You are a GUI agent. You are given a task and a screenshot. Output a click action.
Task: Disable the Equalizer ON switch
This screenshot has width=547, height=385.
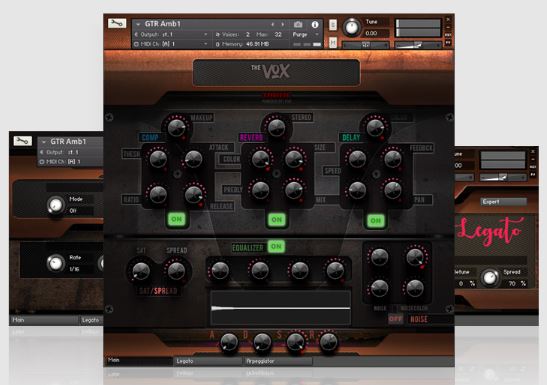[276, 246]
